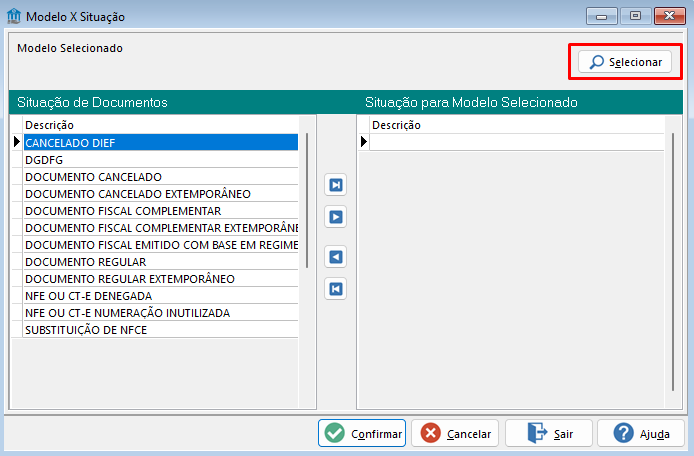Screen dimensions: 694x456
Task: Minimize the Modelo X Situação window
Action: 601,16
